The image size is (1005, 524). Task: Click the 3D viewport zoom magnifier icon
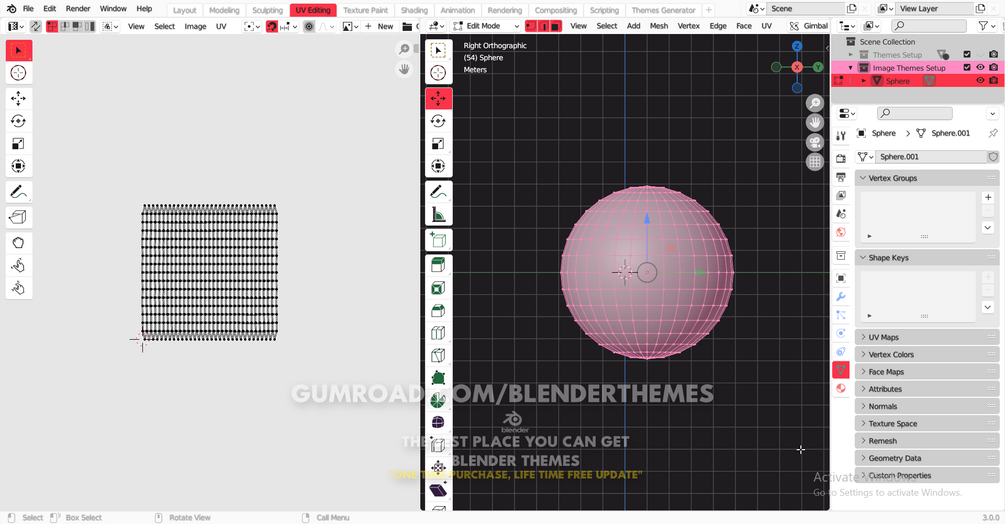tap(815, 103)
